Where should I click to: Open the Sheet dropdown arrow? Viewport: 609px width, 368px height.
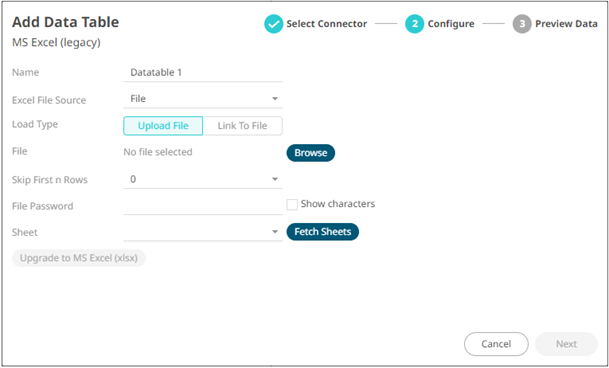click(x=275, y=232)
